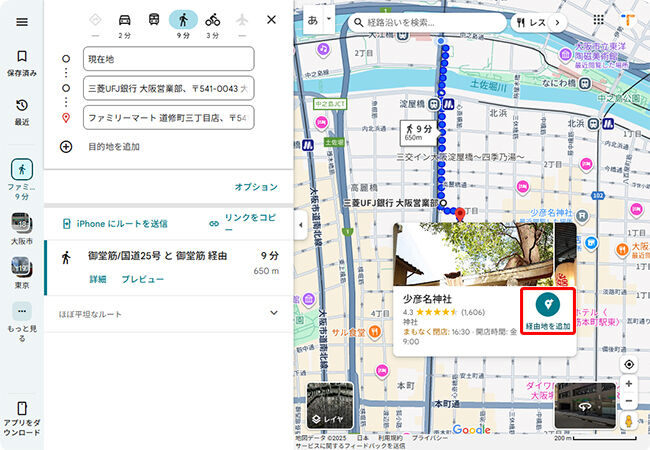Select the レストラン category chip

pos(531,22)
